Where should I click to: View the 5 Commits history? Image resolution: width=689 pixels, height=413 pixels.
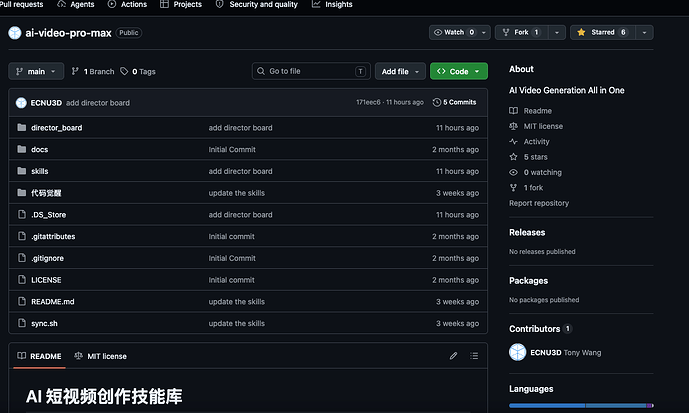(454, 102)
